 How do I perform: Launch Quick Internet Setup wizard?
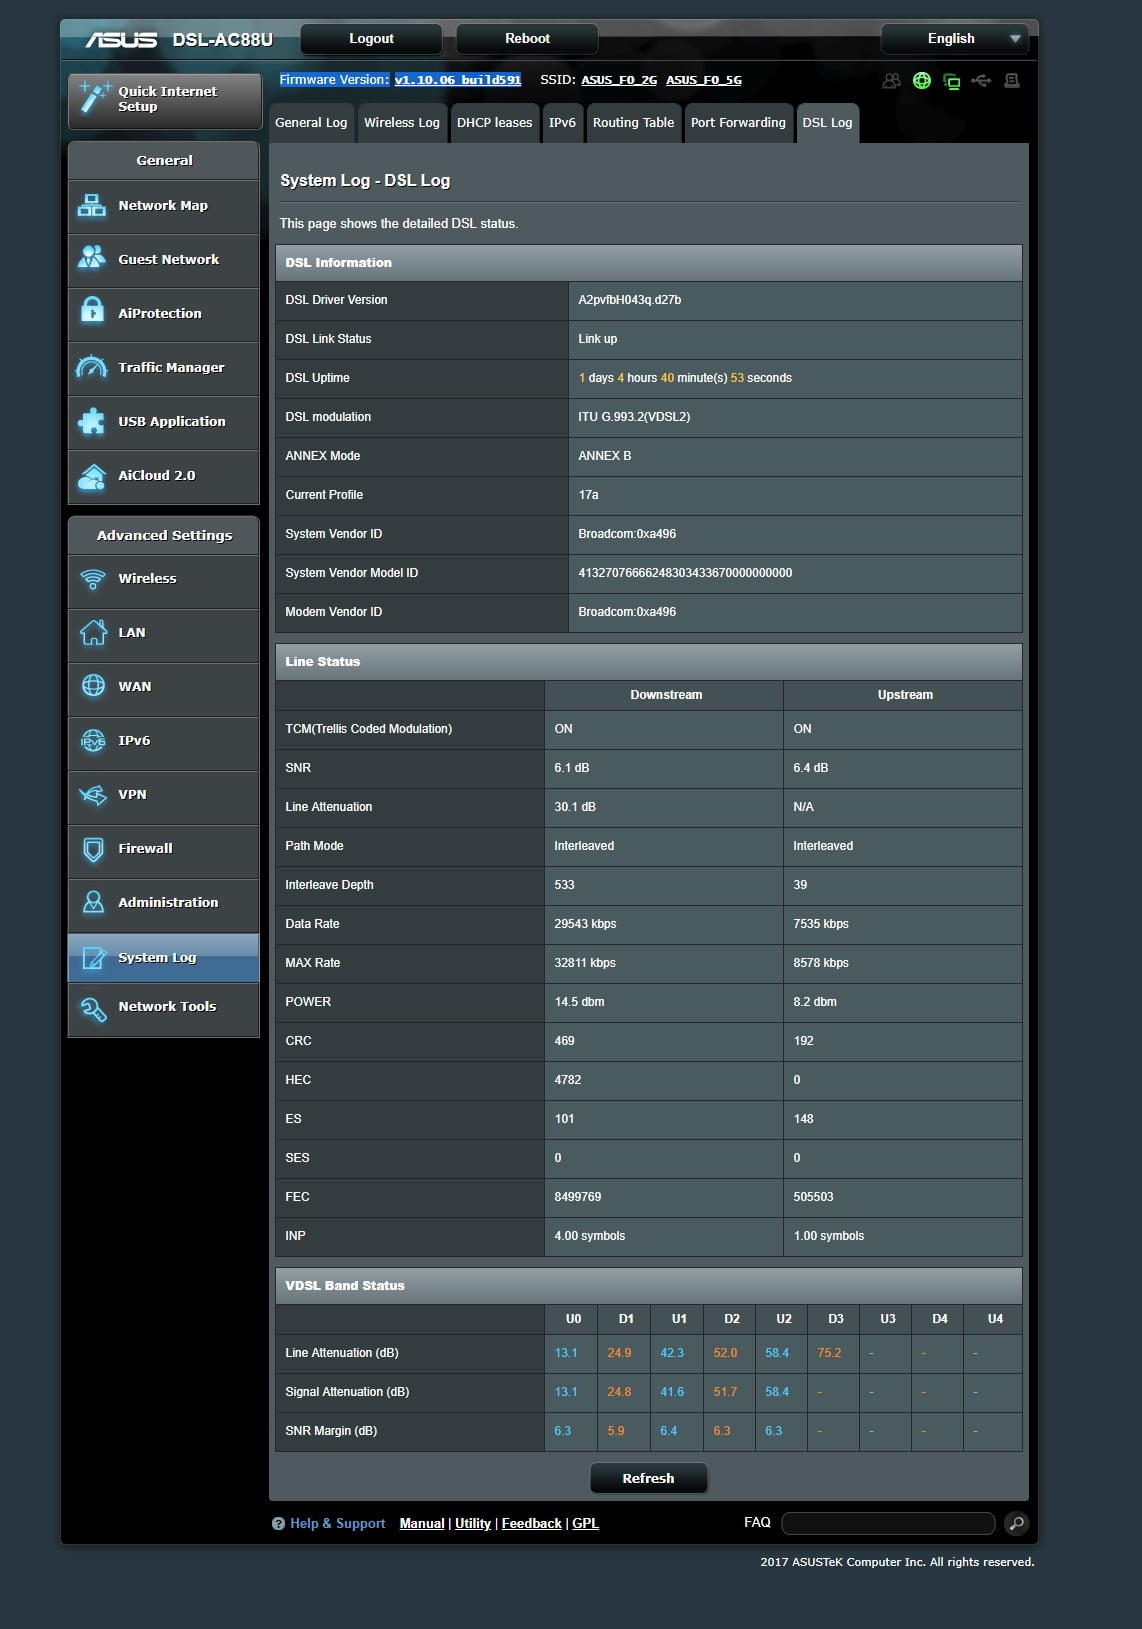tap(165, 99)
